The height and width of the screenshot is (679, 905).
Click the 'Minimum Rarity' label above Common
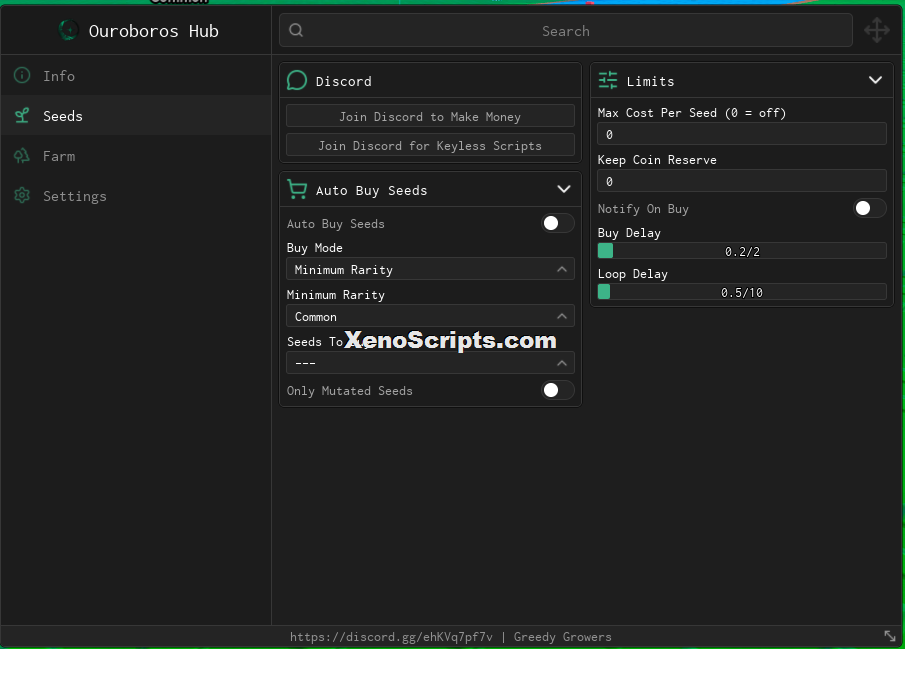coord(335,294)
